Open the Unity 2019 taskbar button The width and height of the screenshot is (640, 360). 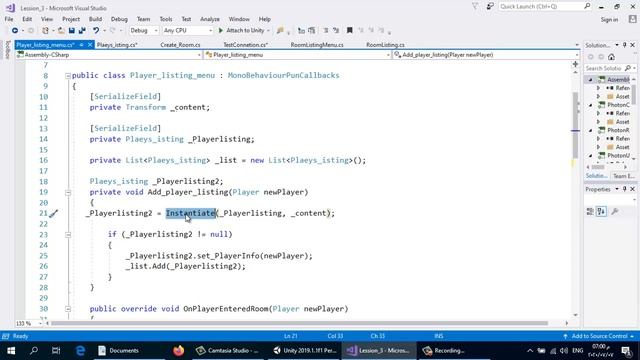point(304,351)
